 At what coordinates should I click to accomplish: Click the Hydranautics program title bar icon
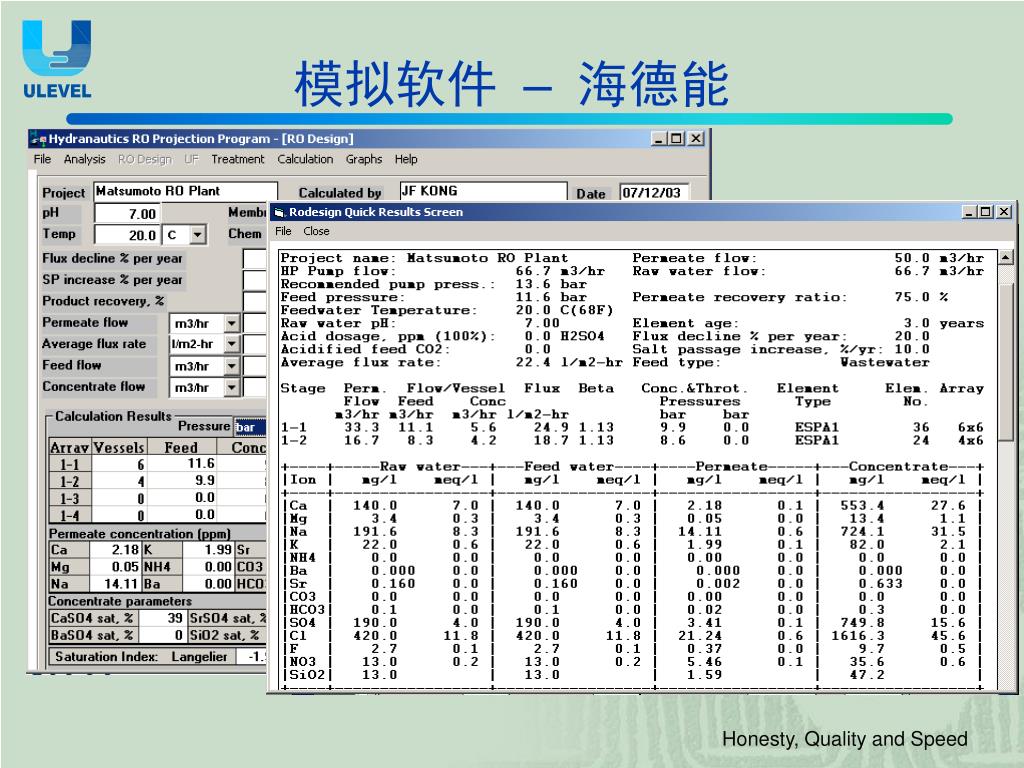pos(39,139)
